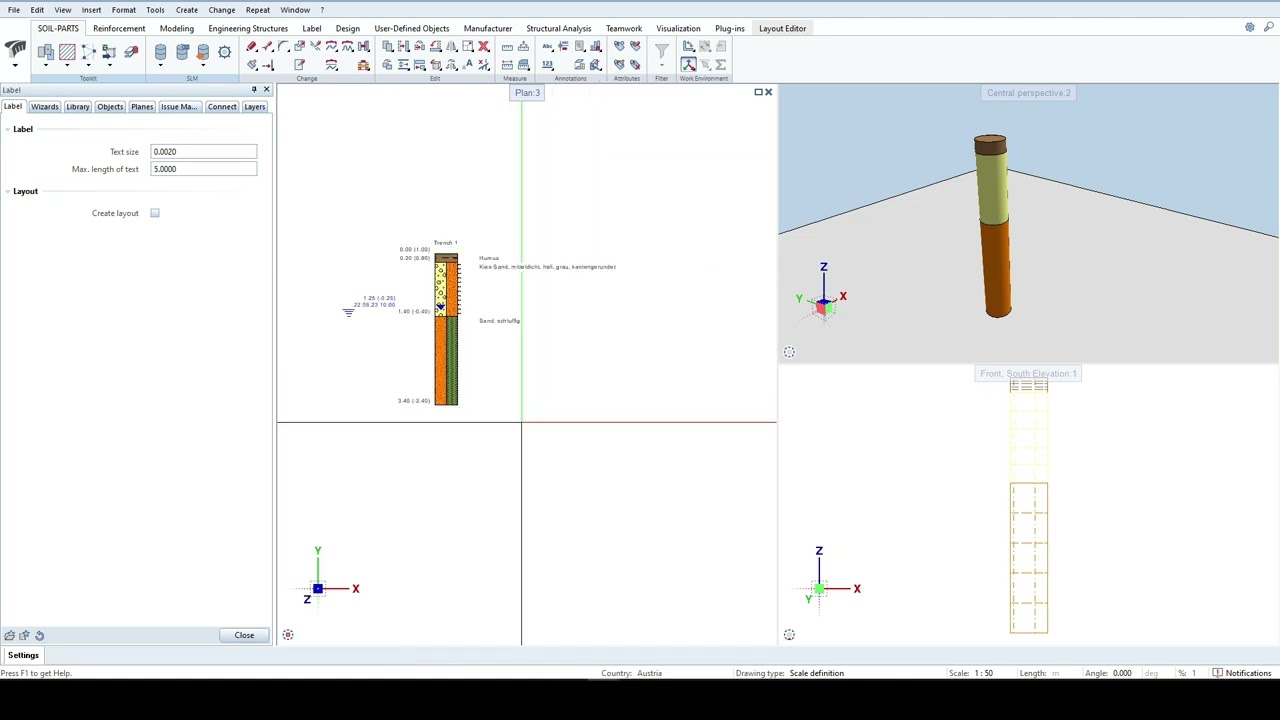Close the Label panel with X
The height and width of the screenshot is (720, 1280).
(x=266, y=90)
